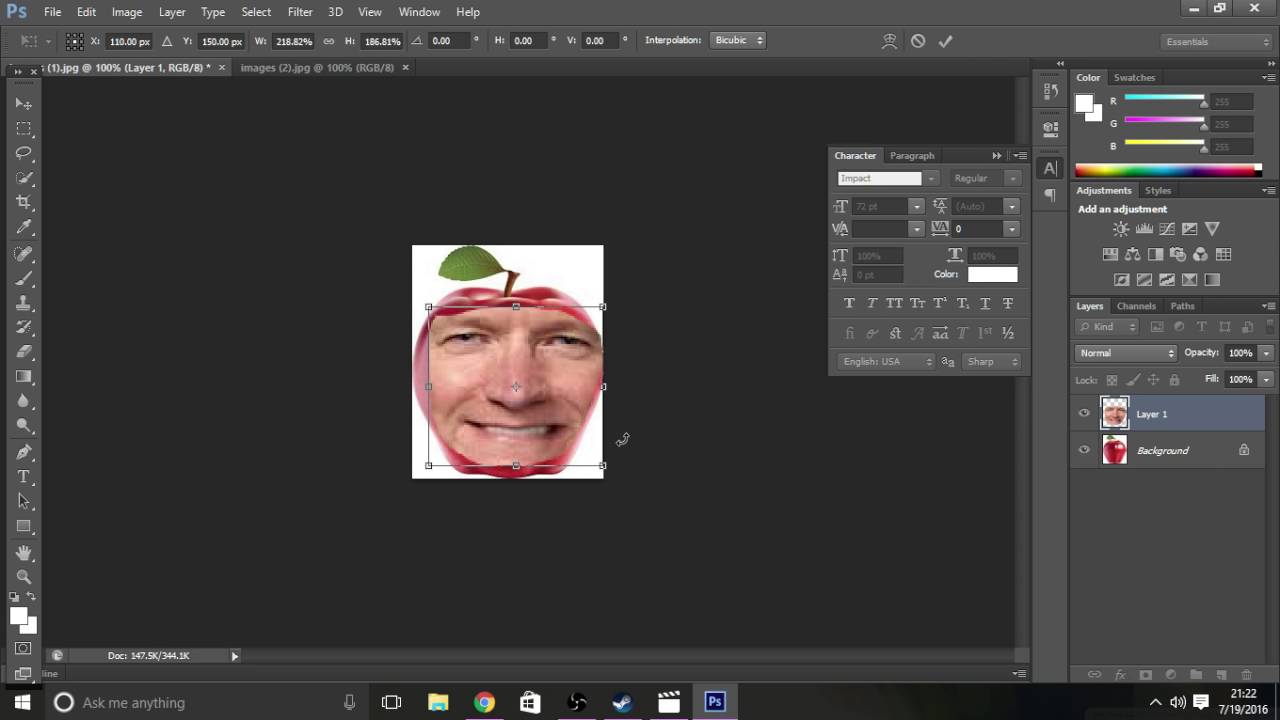The image size is (1280, 720).
Task: Select the Eraser tool
Action: tap(24, 352)
